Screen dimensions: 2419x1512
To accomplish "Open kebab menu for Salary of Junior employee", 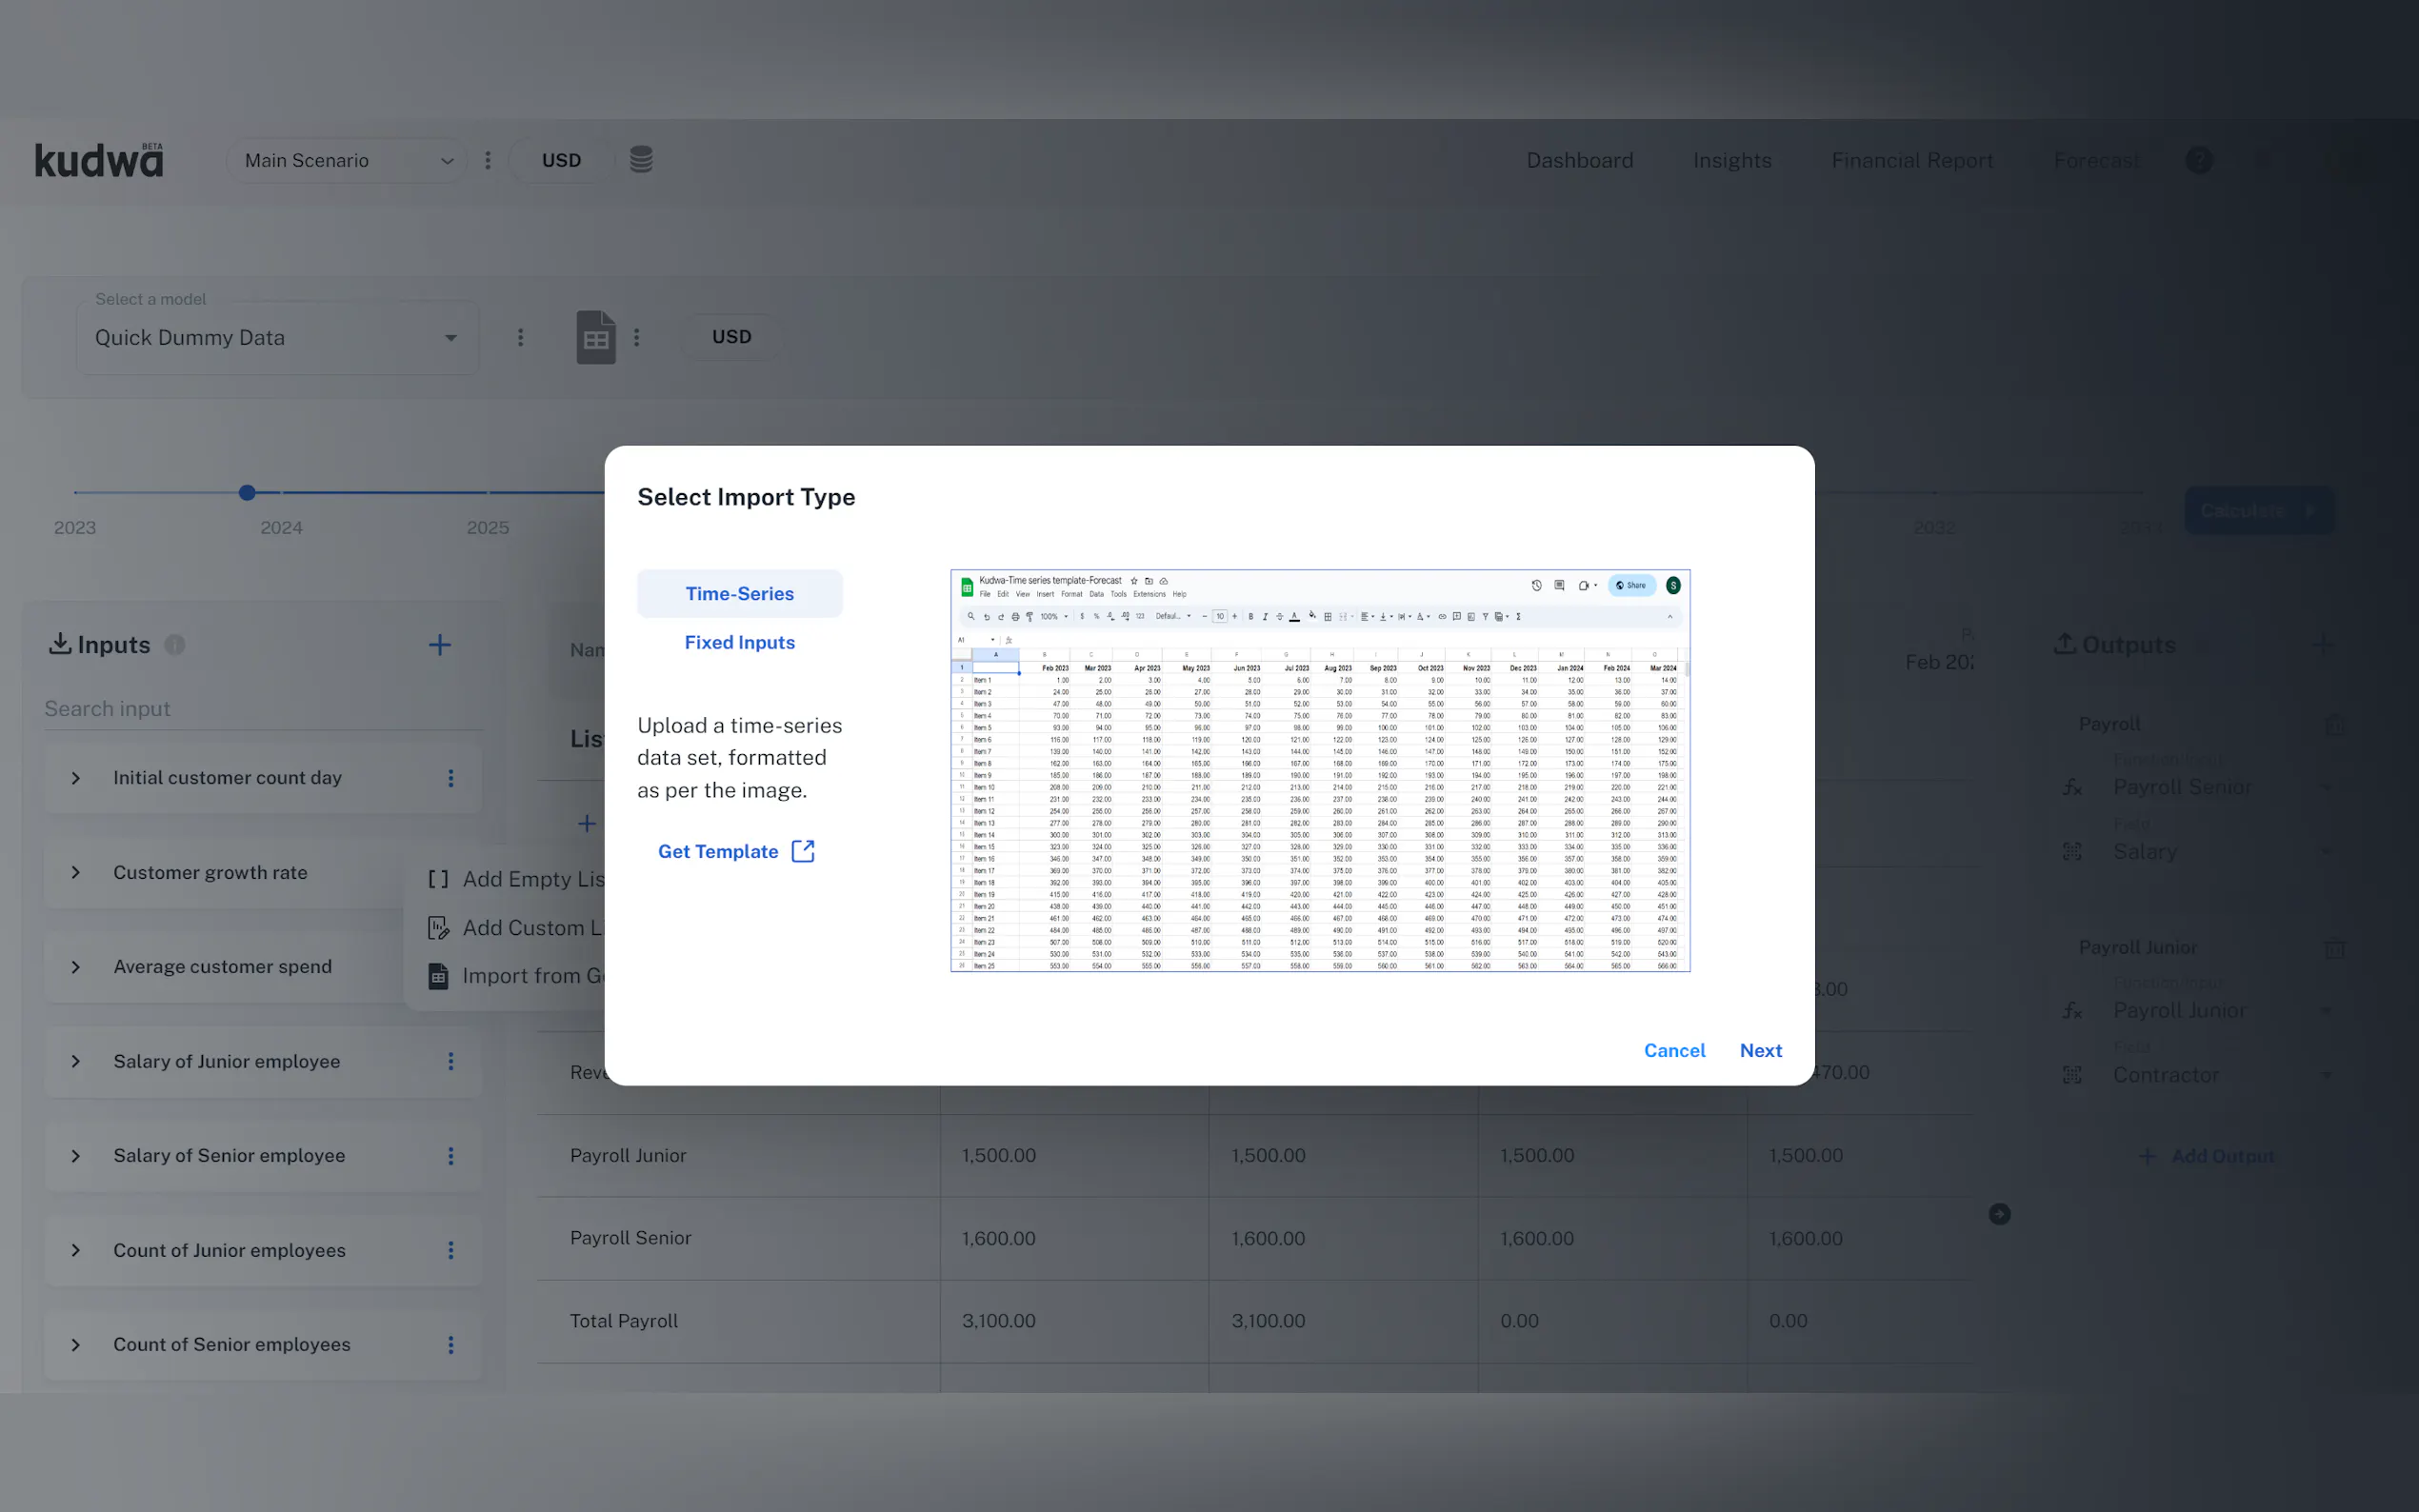I will click(451, 1061).
